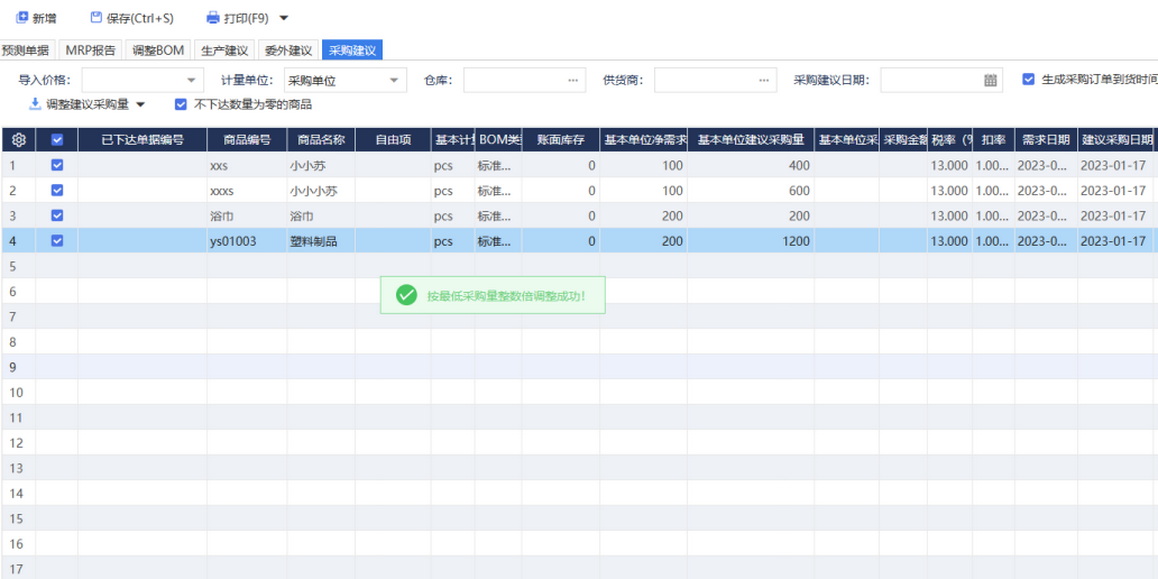Switch to the 生产建议 tab

(224, 50)
